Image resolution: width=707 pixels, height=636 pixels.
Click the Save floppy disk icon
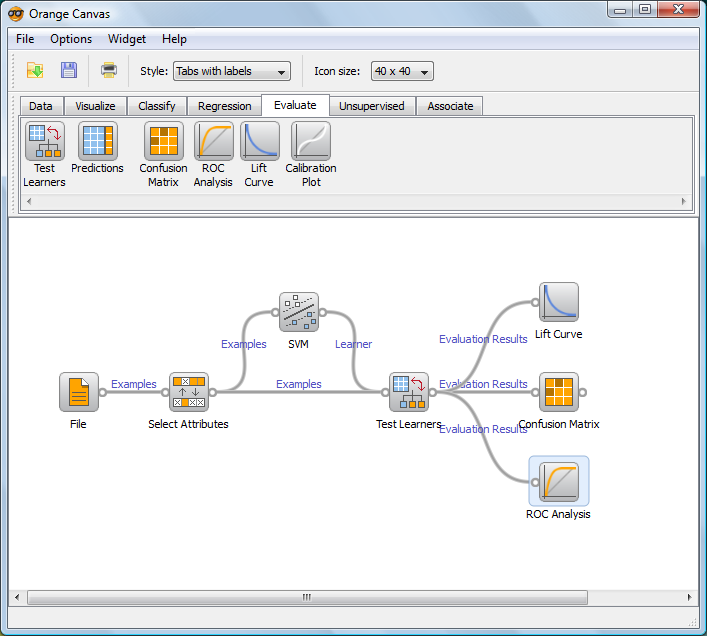[x=69, y=70]
